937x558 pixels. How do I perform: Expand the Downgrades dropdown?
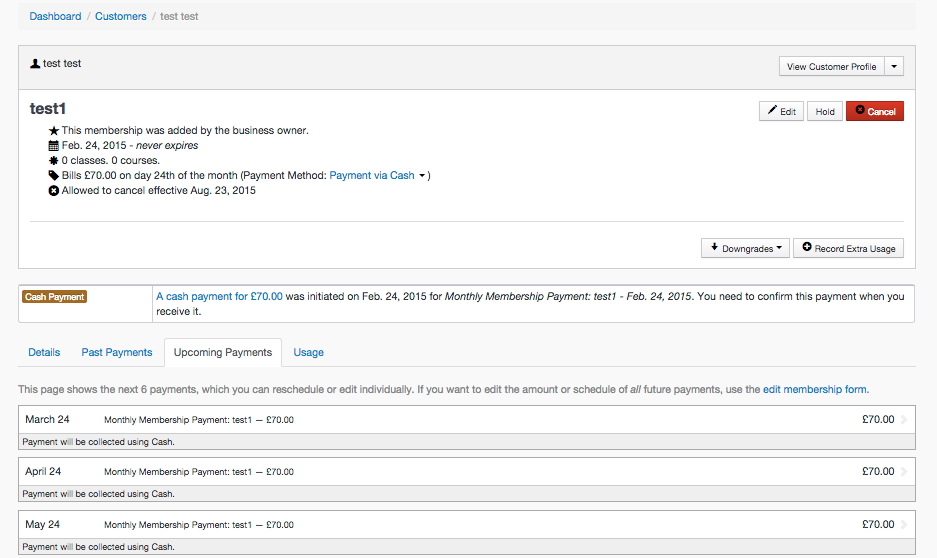pos(745,248)
